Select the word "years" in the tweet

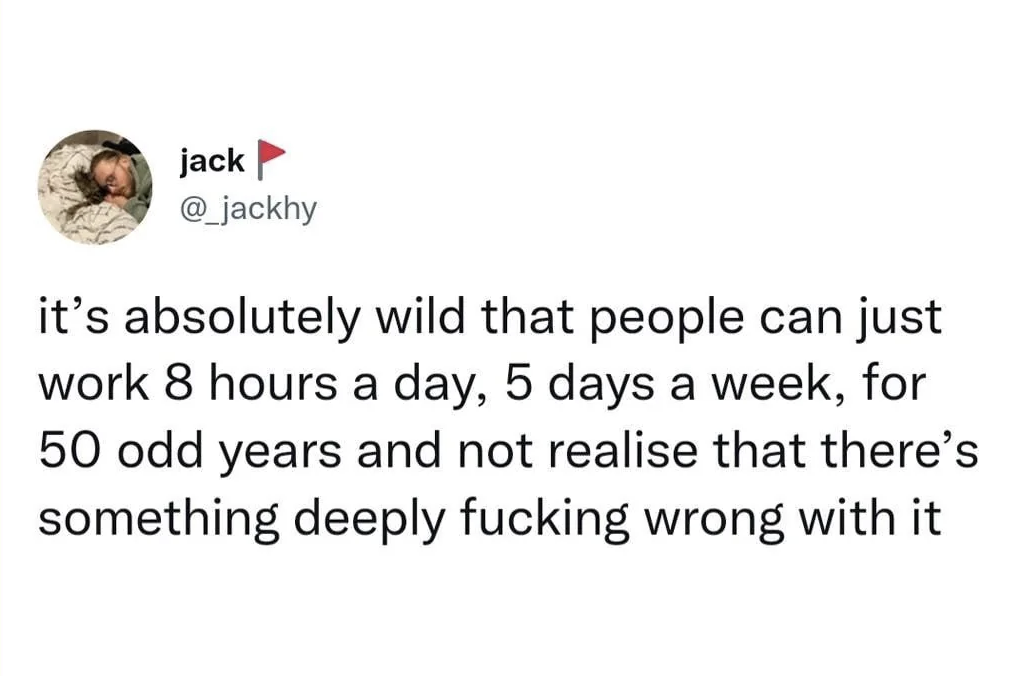(x=282, y=454)
